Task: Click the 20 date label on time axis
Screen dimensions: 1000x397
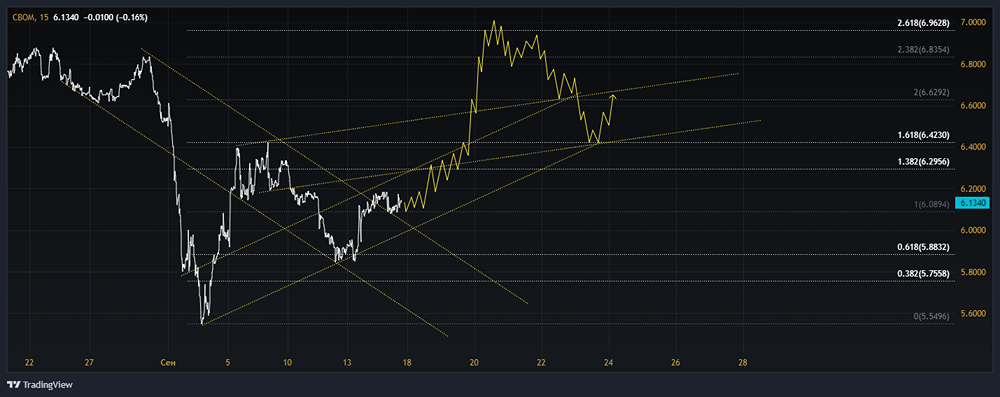Action: [x=474, y=363]
